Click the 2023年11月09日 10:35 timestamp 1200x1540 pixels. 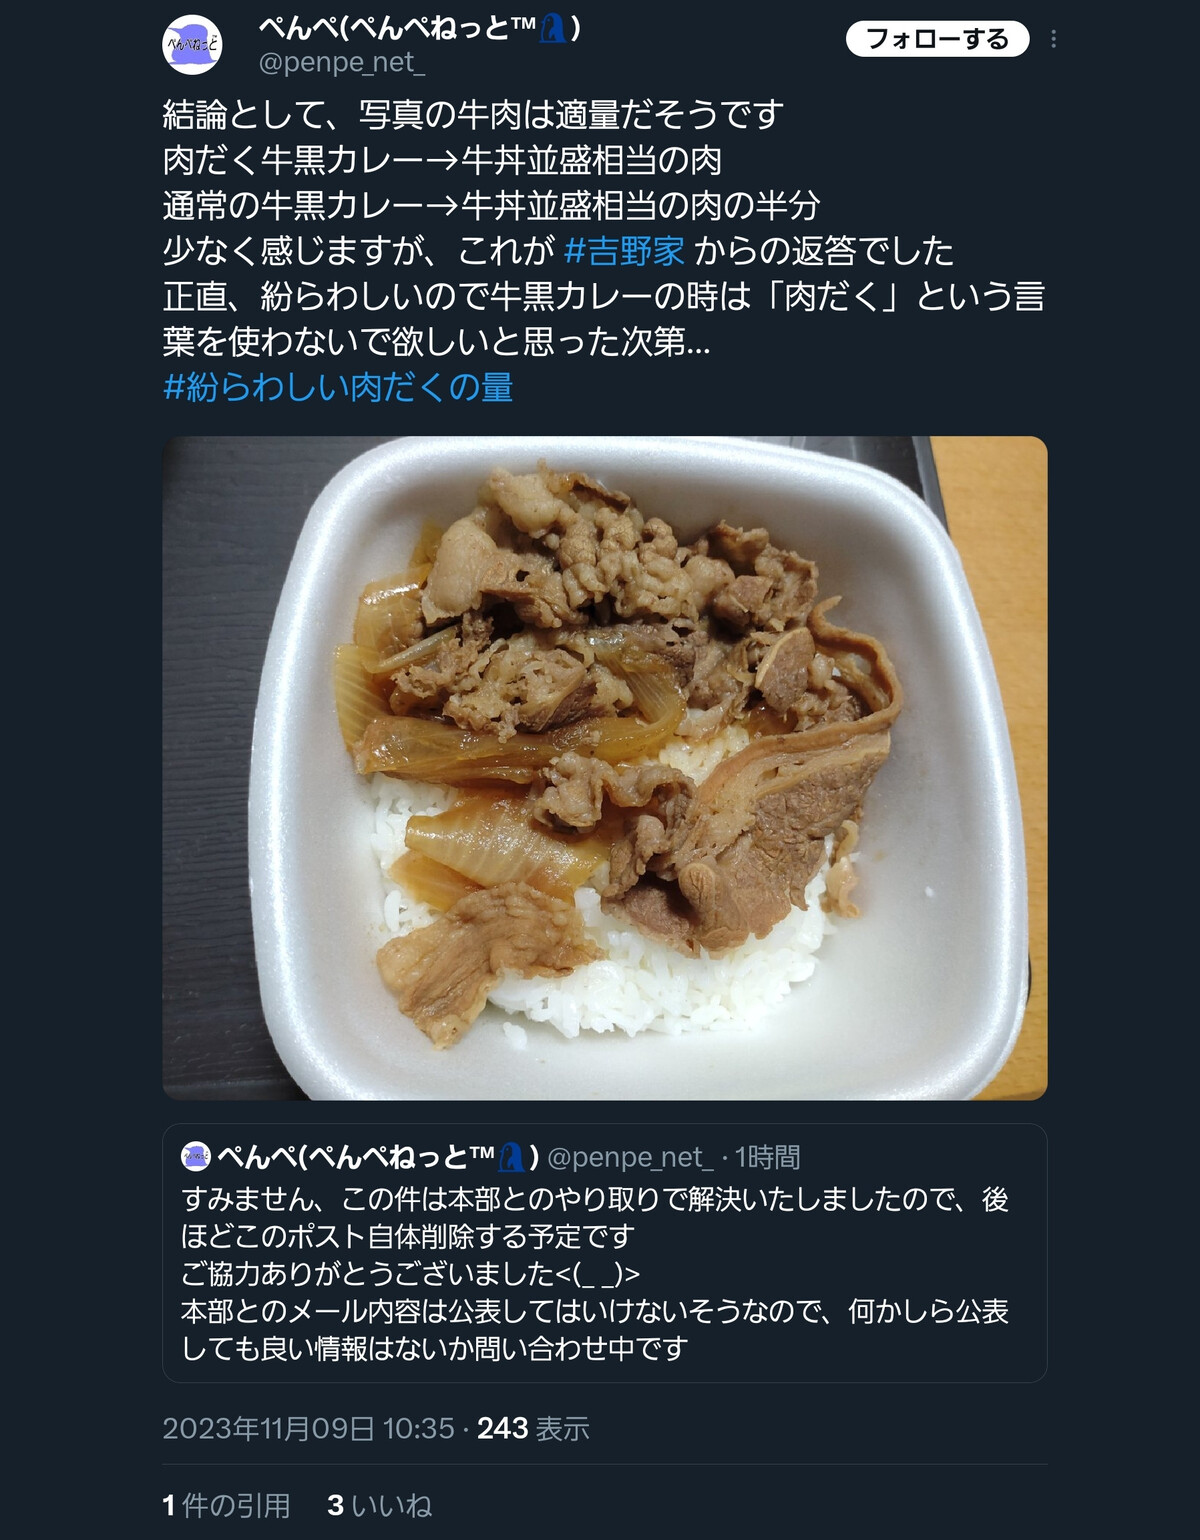click(x=309, y=1428)
